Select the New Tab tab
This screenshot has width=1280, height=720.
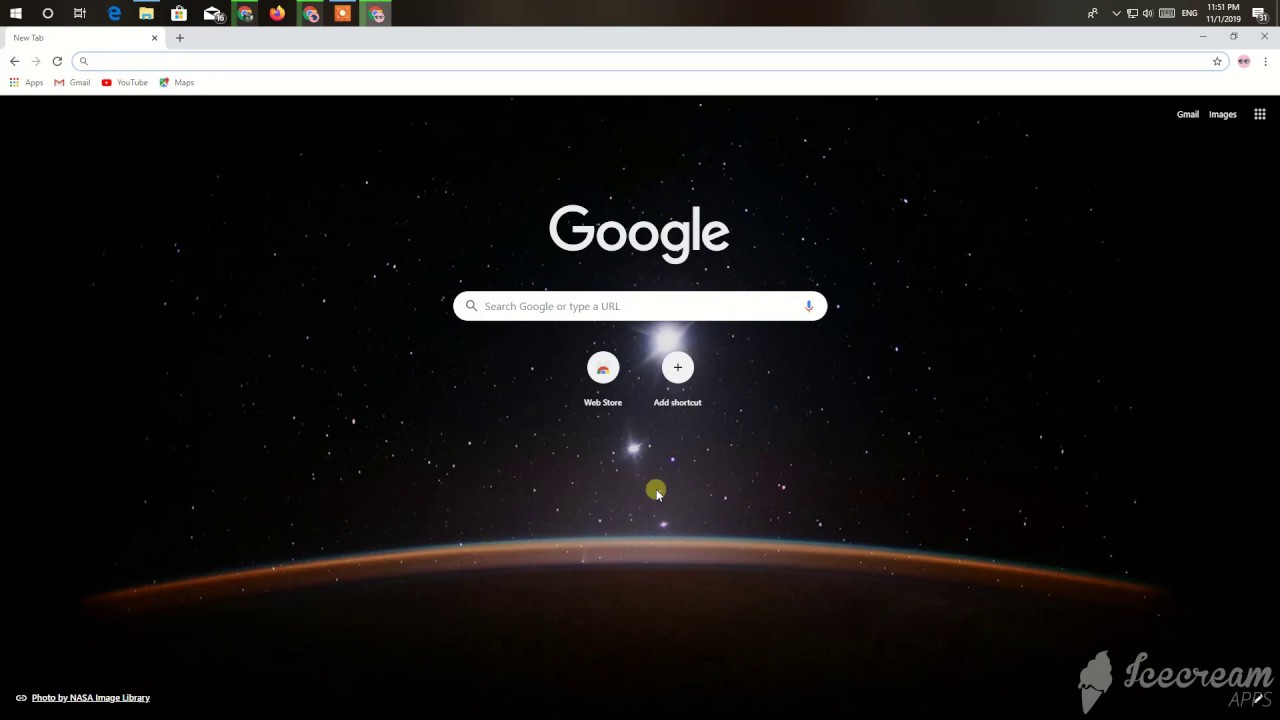[x=84, y=38]
